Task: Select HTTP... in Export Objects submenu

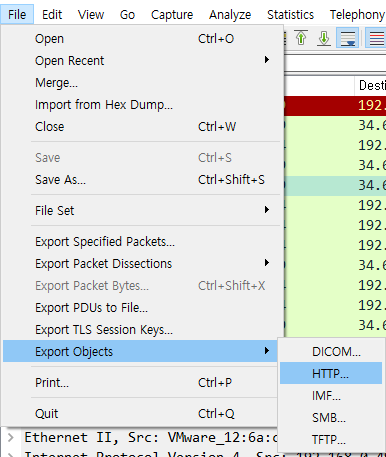Action: [331, 373]
